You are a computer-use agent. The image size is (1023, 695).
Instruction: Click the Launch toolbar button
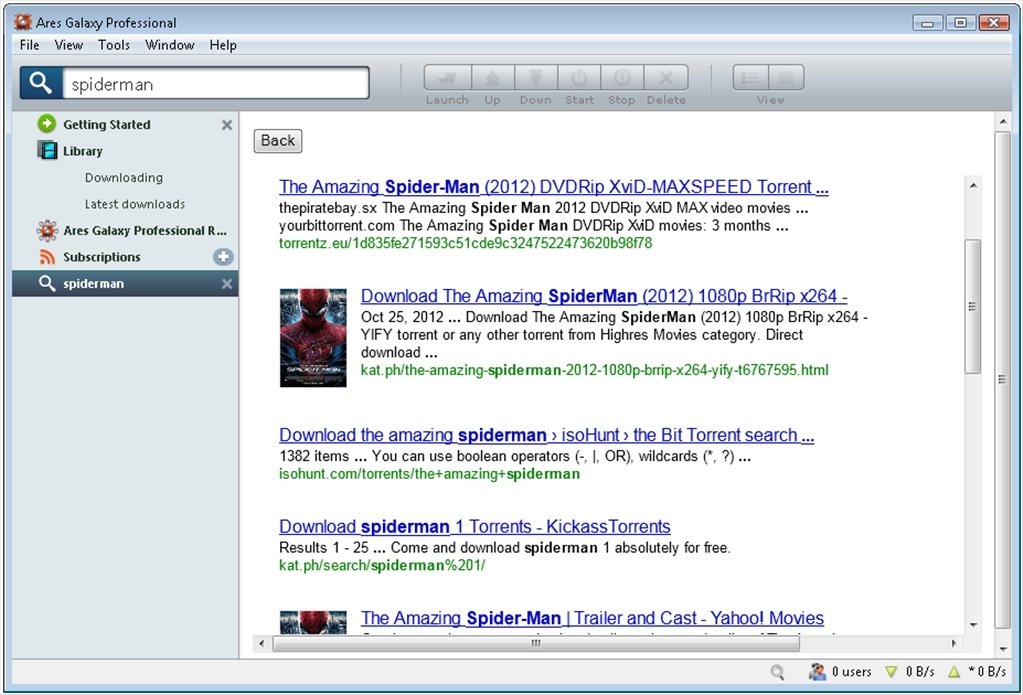448,78
